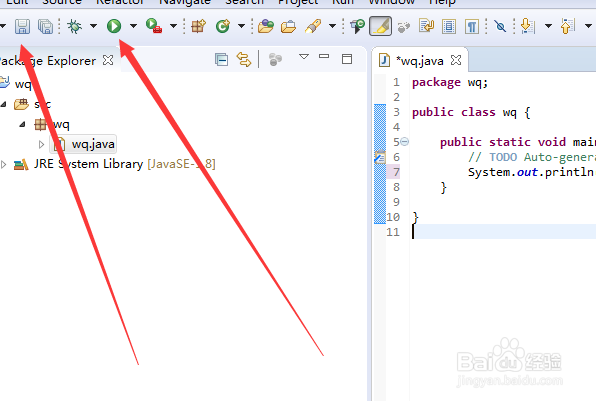Click the Previous Annotation up arrow icon
596x401 pixels.
[568, 26]
